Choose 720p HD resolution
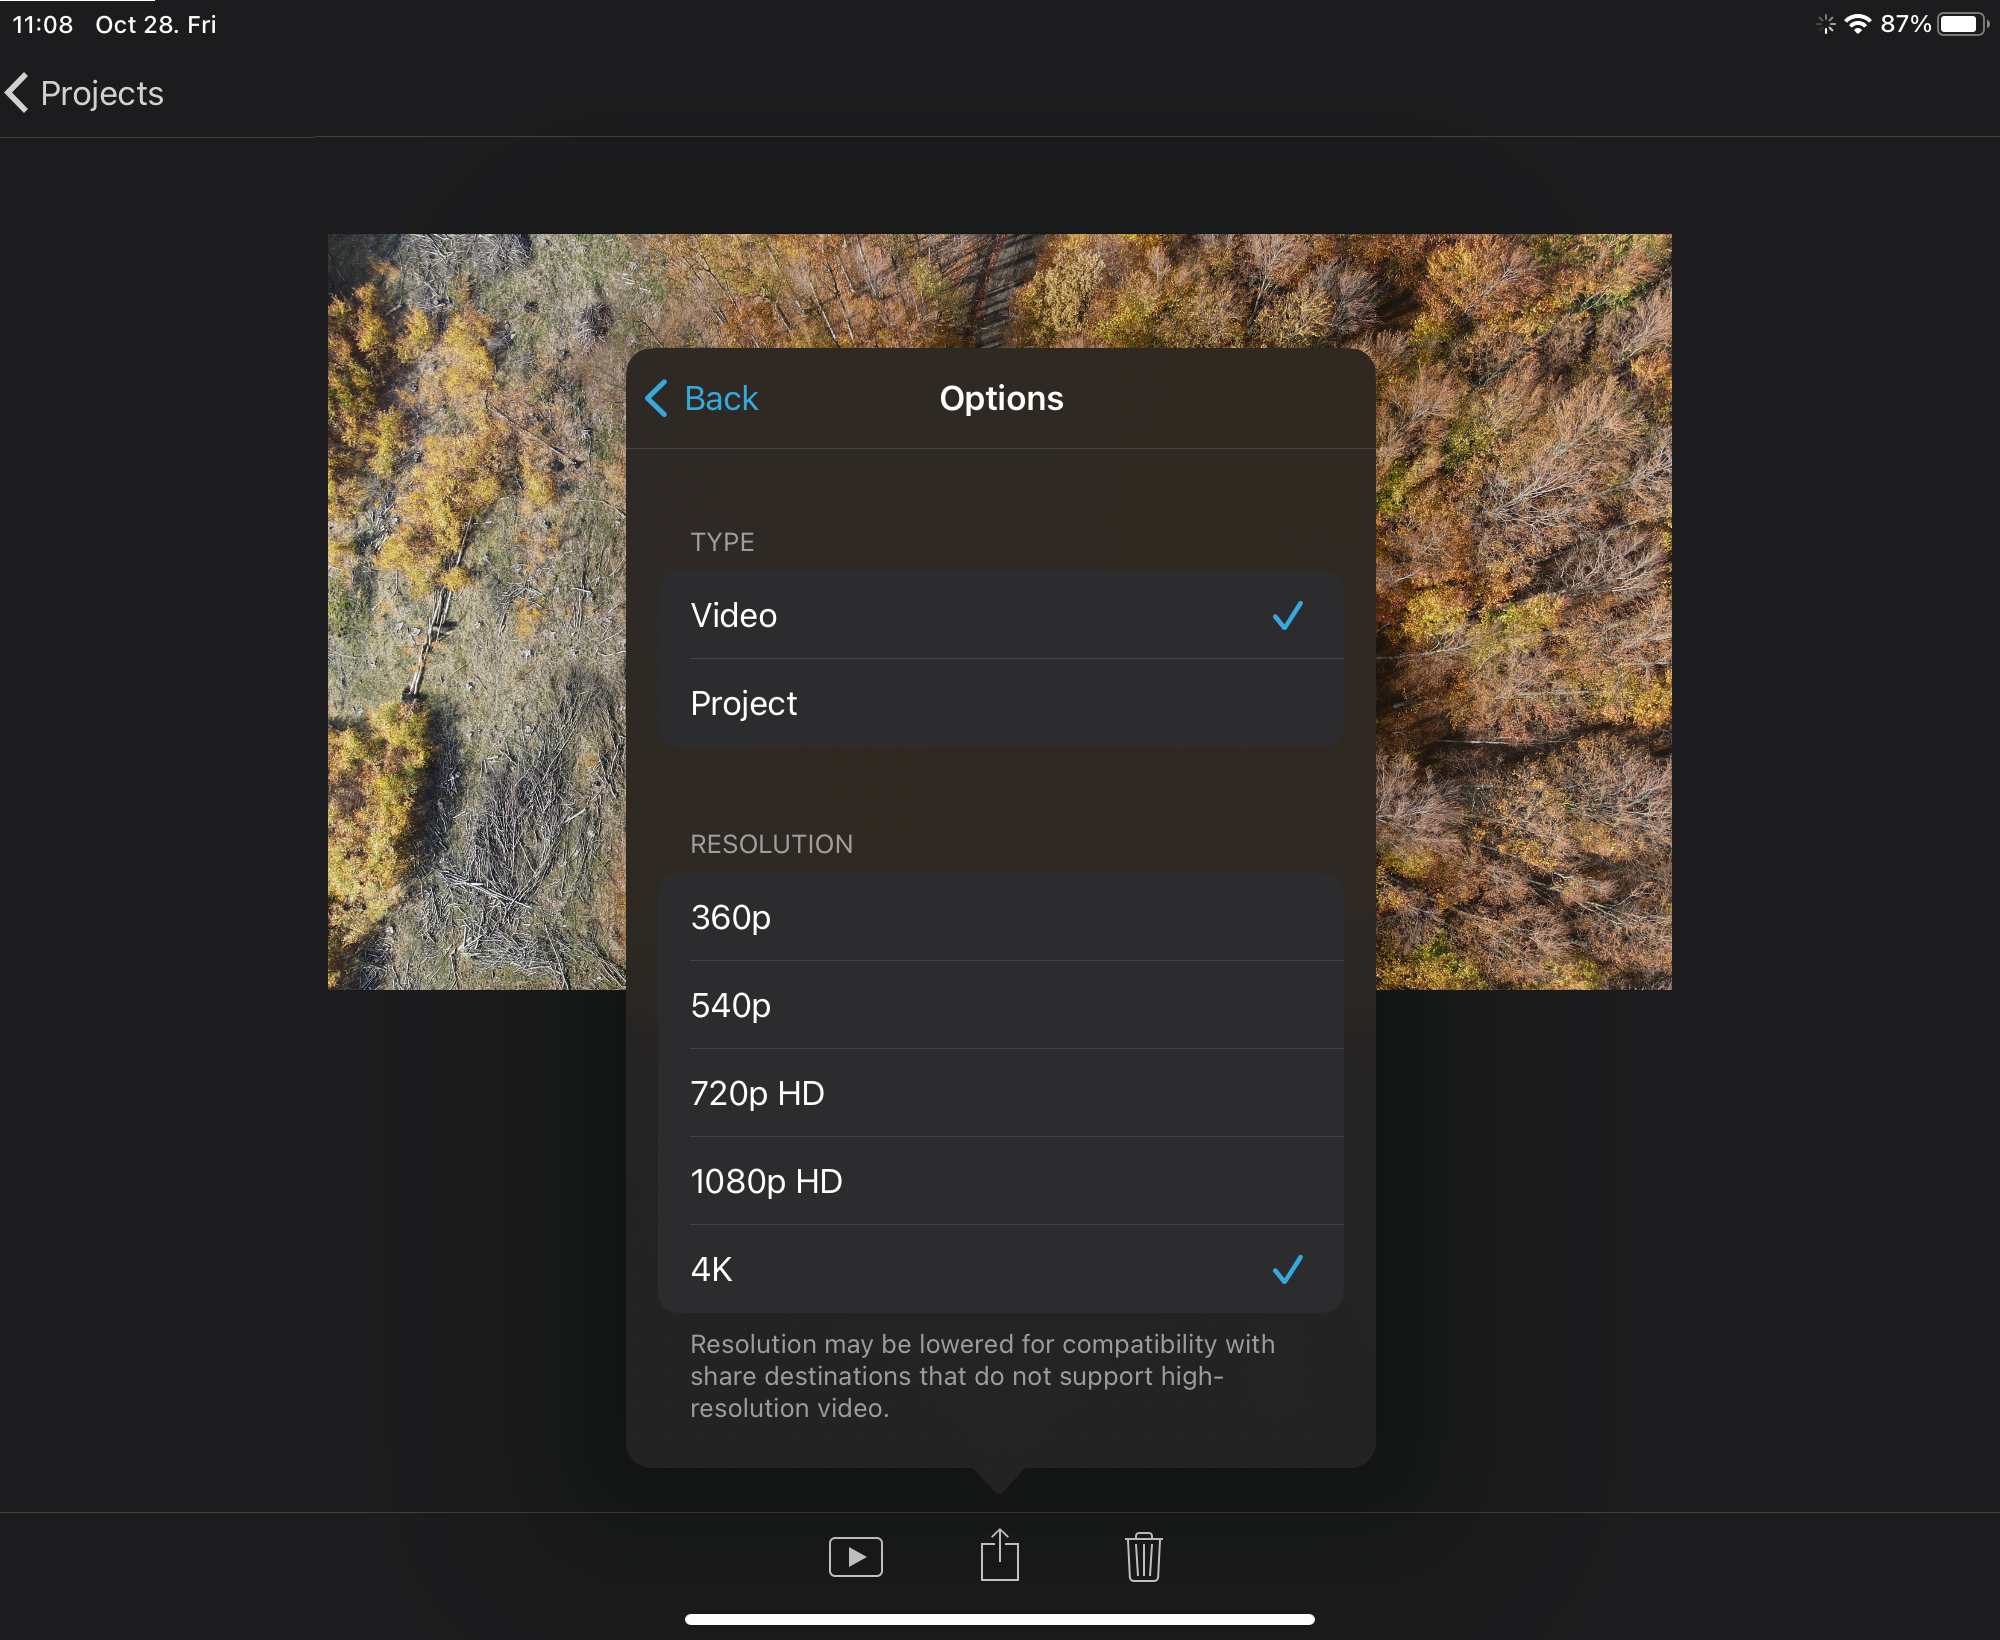The height and width of the screenshot is (1640, 2000). click(1000, 1093)
